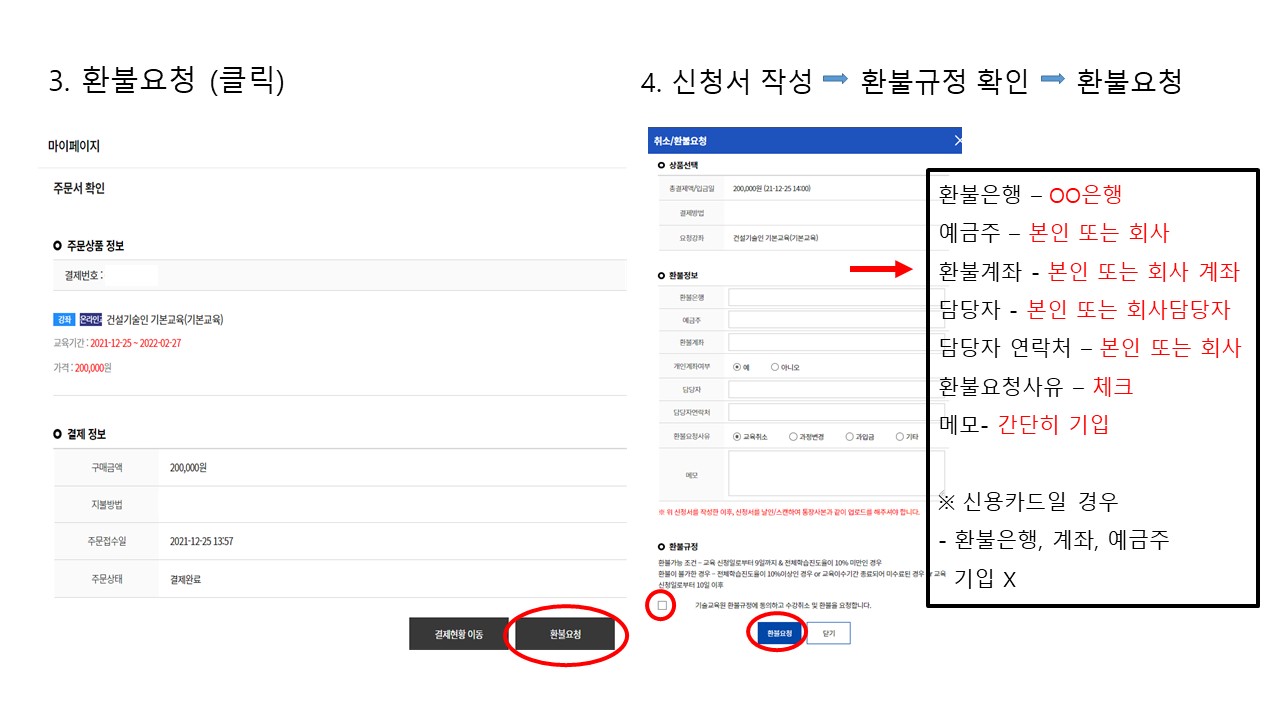Viewport: 1280px width, 720px height.
Task: Click the 환불은행 input field
Action: [828, 297]
